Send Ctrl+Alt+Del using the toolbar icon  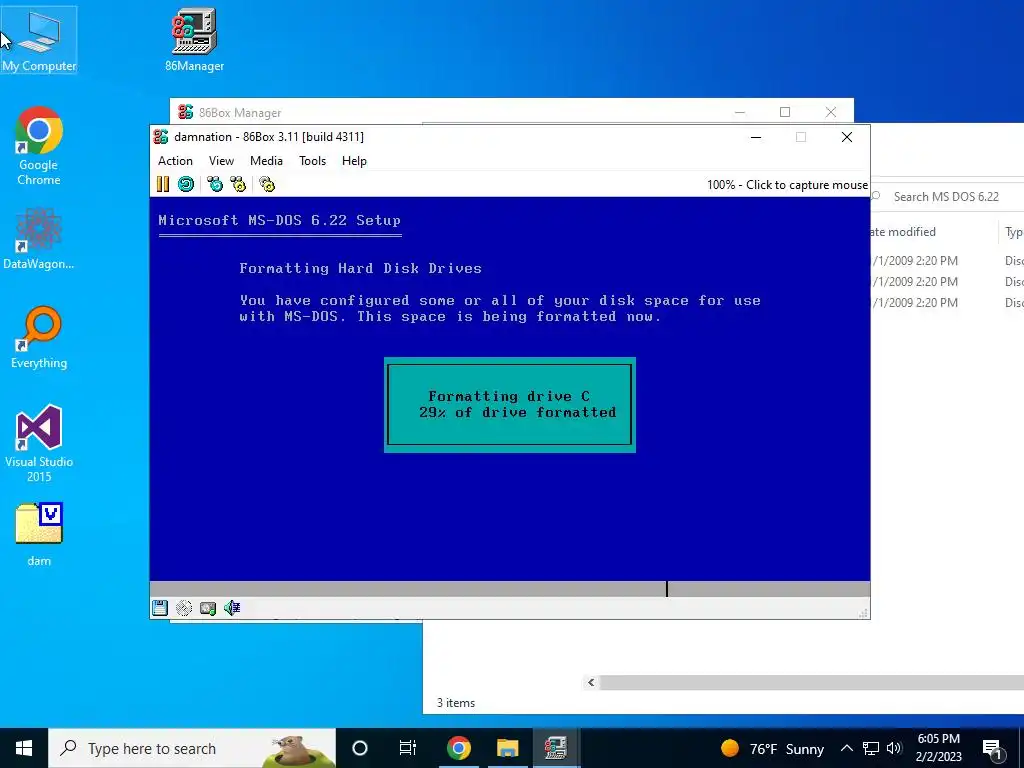215,184
